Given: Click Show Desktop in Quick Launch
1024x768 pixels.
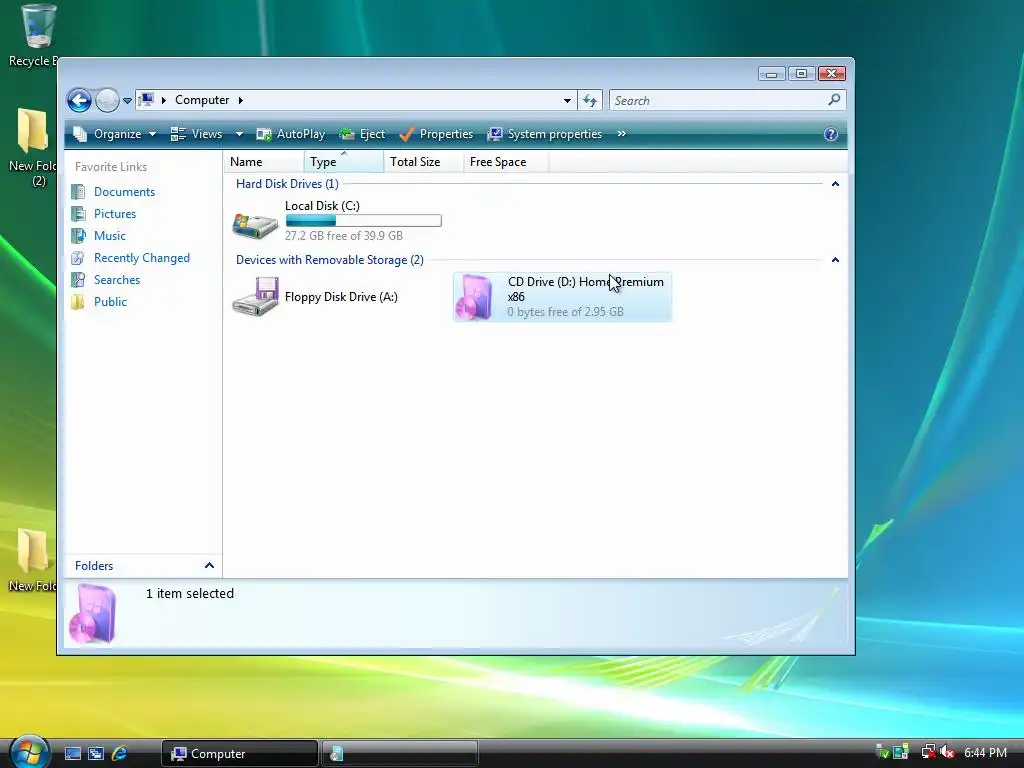Looking at the screenshot, I should click(x=72, y=754).
